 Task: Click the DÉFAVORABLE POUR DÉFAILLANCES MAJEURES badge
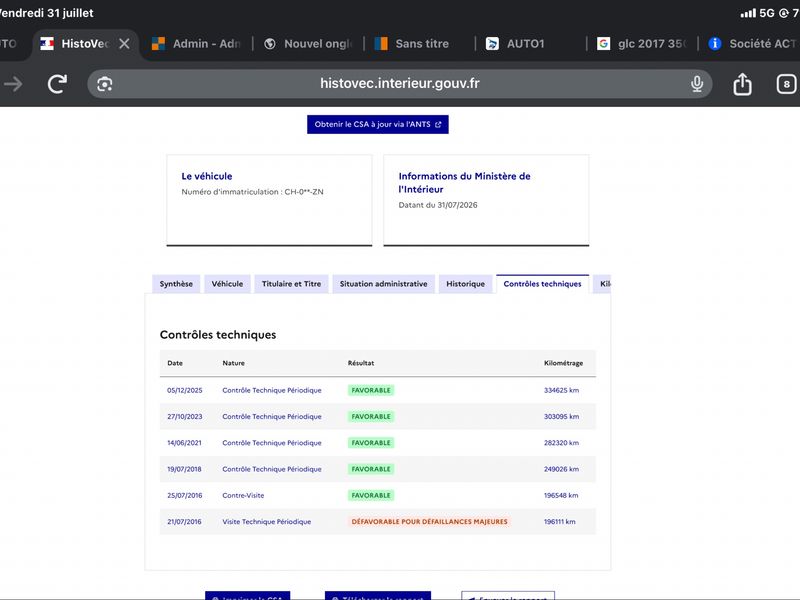pos(430,521)
